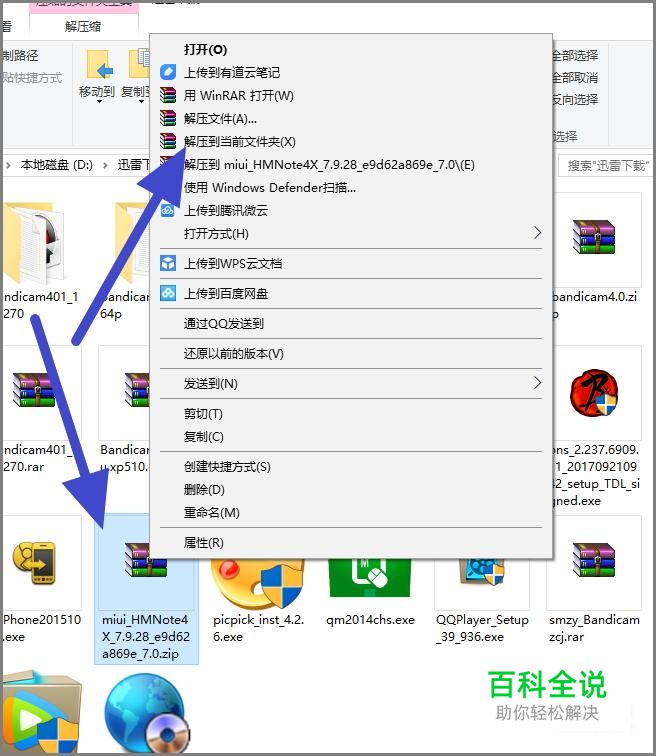The width and height of the screenshot is (656, 756).
Task: Expand Open with (打开方式) submenu
Action: (351, 234)
